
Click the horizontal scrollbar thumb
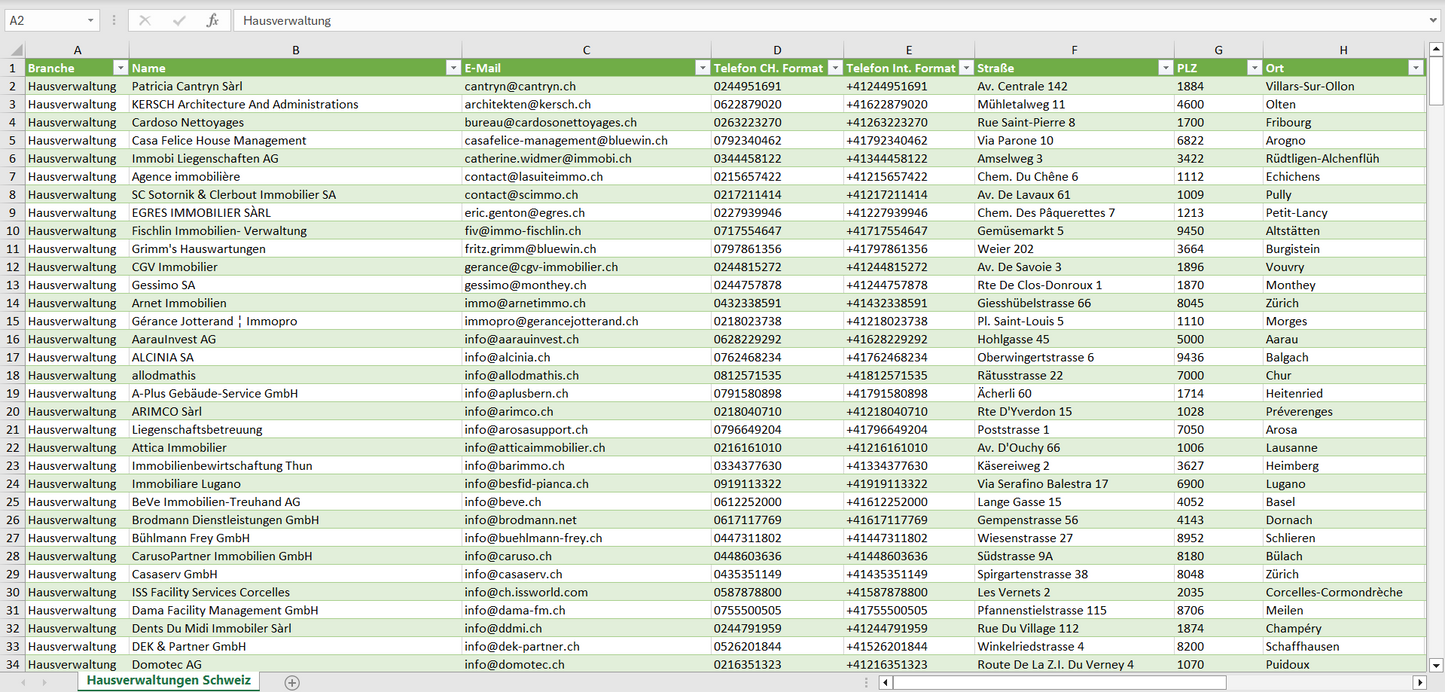click(x=1059, y=682)
